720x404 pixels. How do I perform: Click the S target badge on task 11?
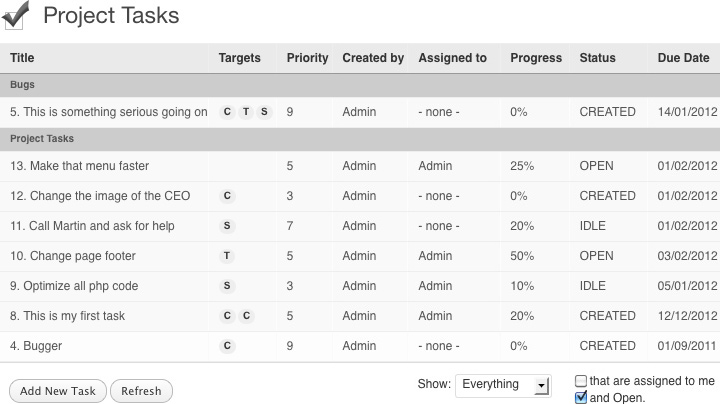coord(227,226)
